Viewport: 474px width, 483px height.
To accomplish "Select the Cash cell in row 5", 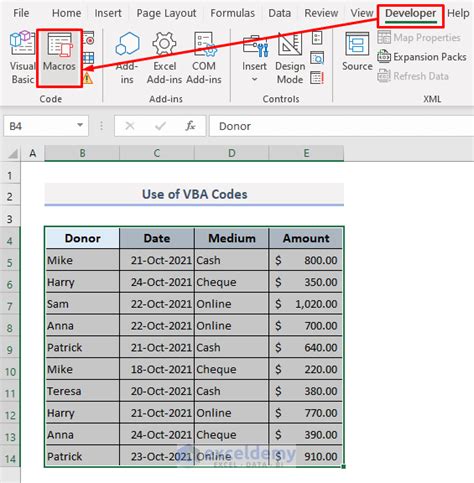I will click(231, 260).
